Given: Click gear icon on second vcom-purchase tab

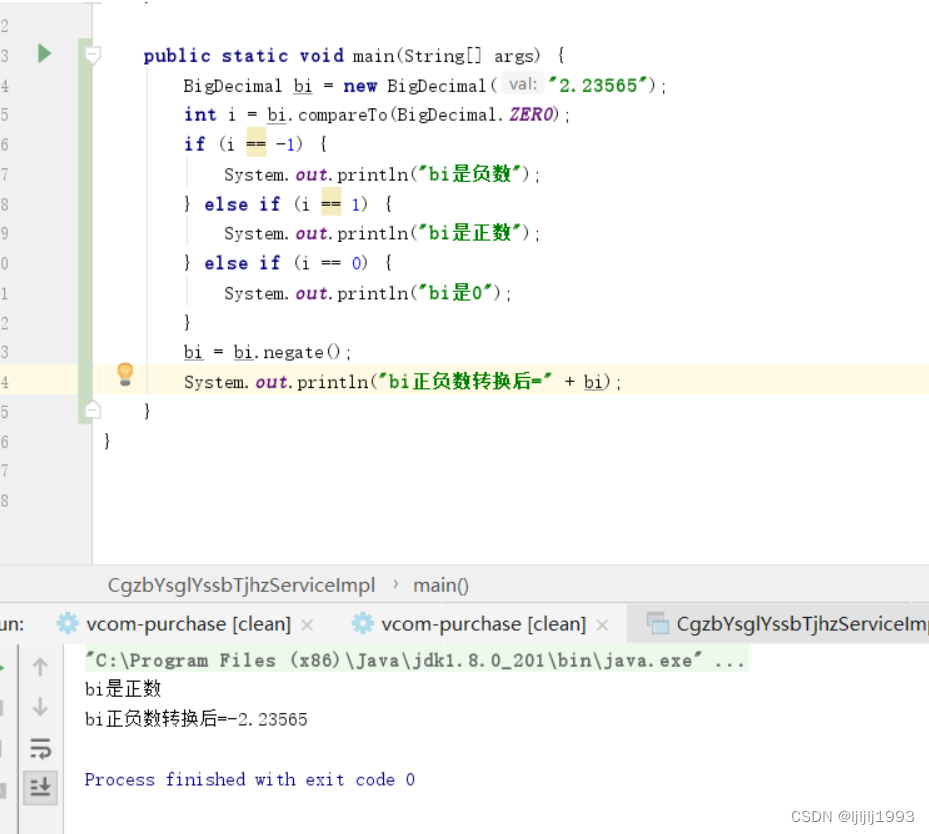Looking at the screenshot, I should (x=363, y=624).
